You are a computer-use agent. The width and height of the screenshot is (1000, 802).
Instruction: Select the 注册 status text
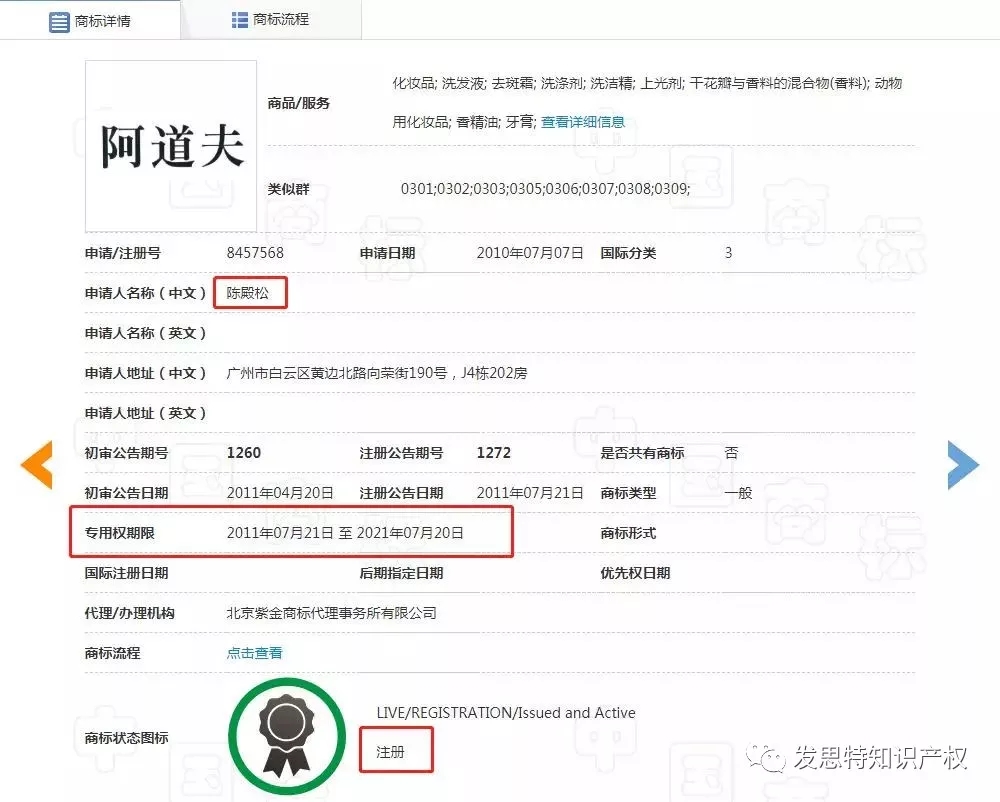(390, 752)
